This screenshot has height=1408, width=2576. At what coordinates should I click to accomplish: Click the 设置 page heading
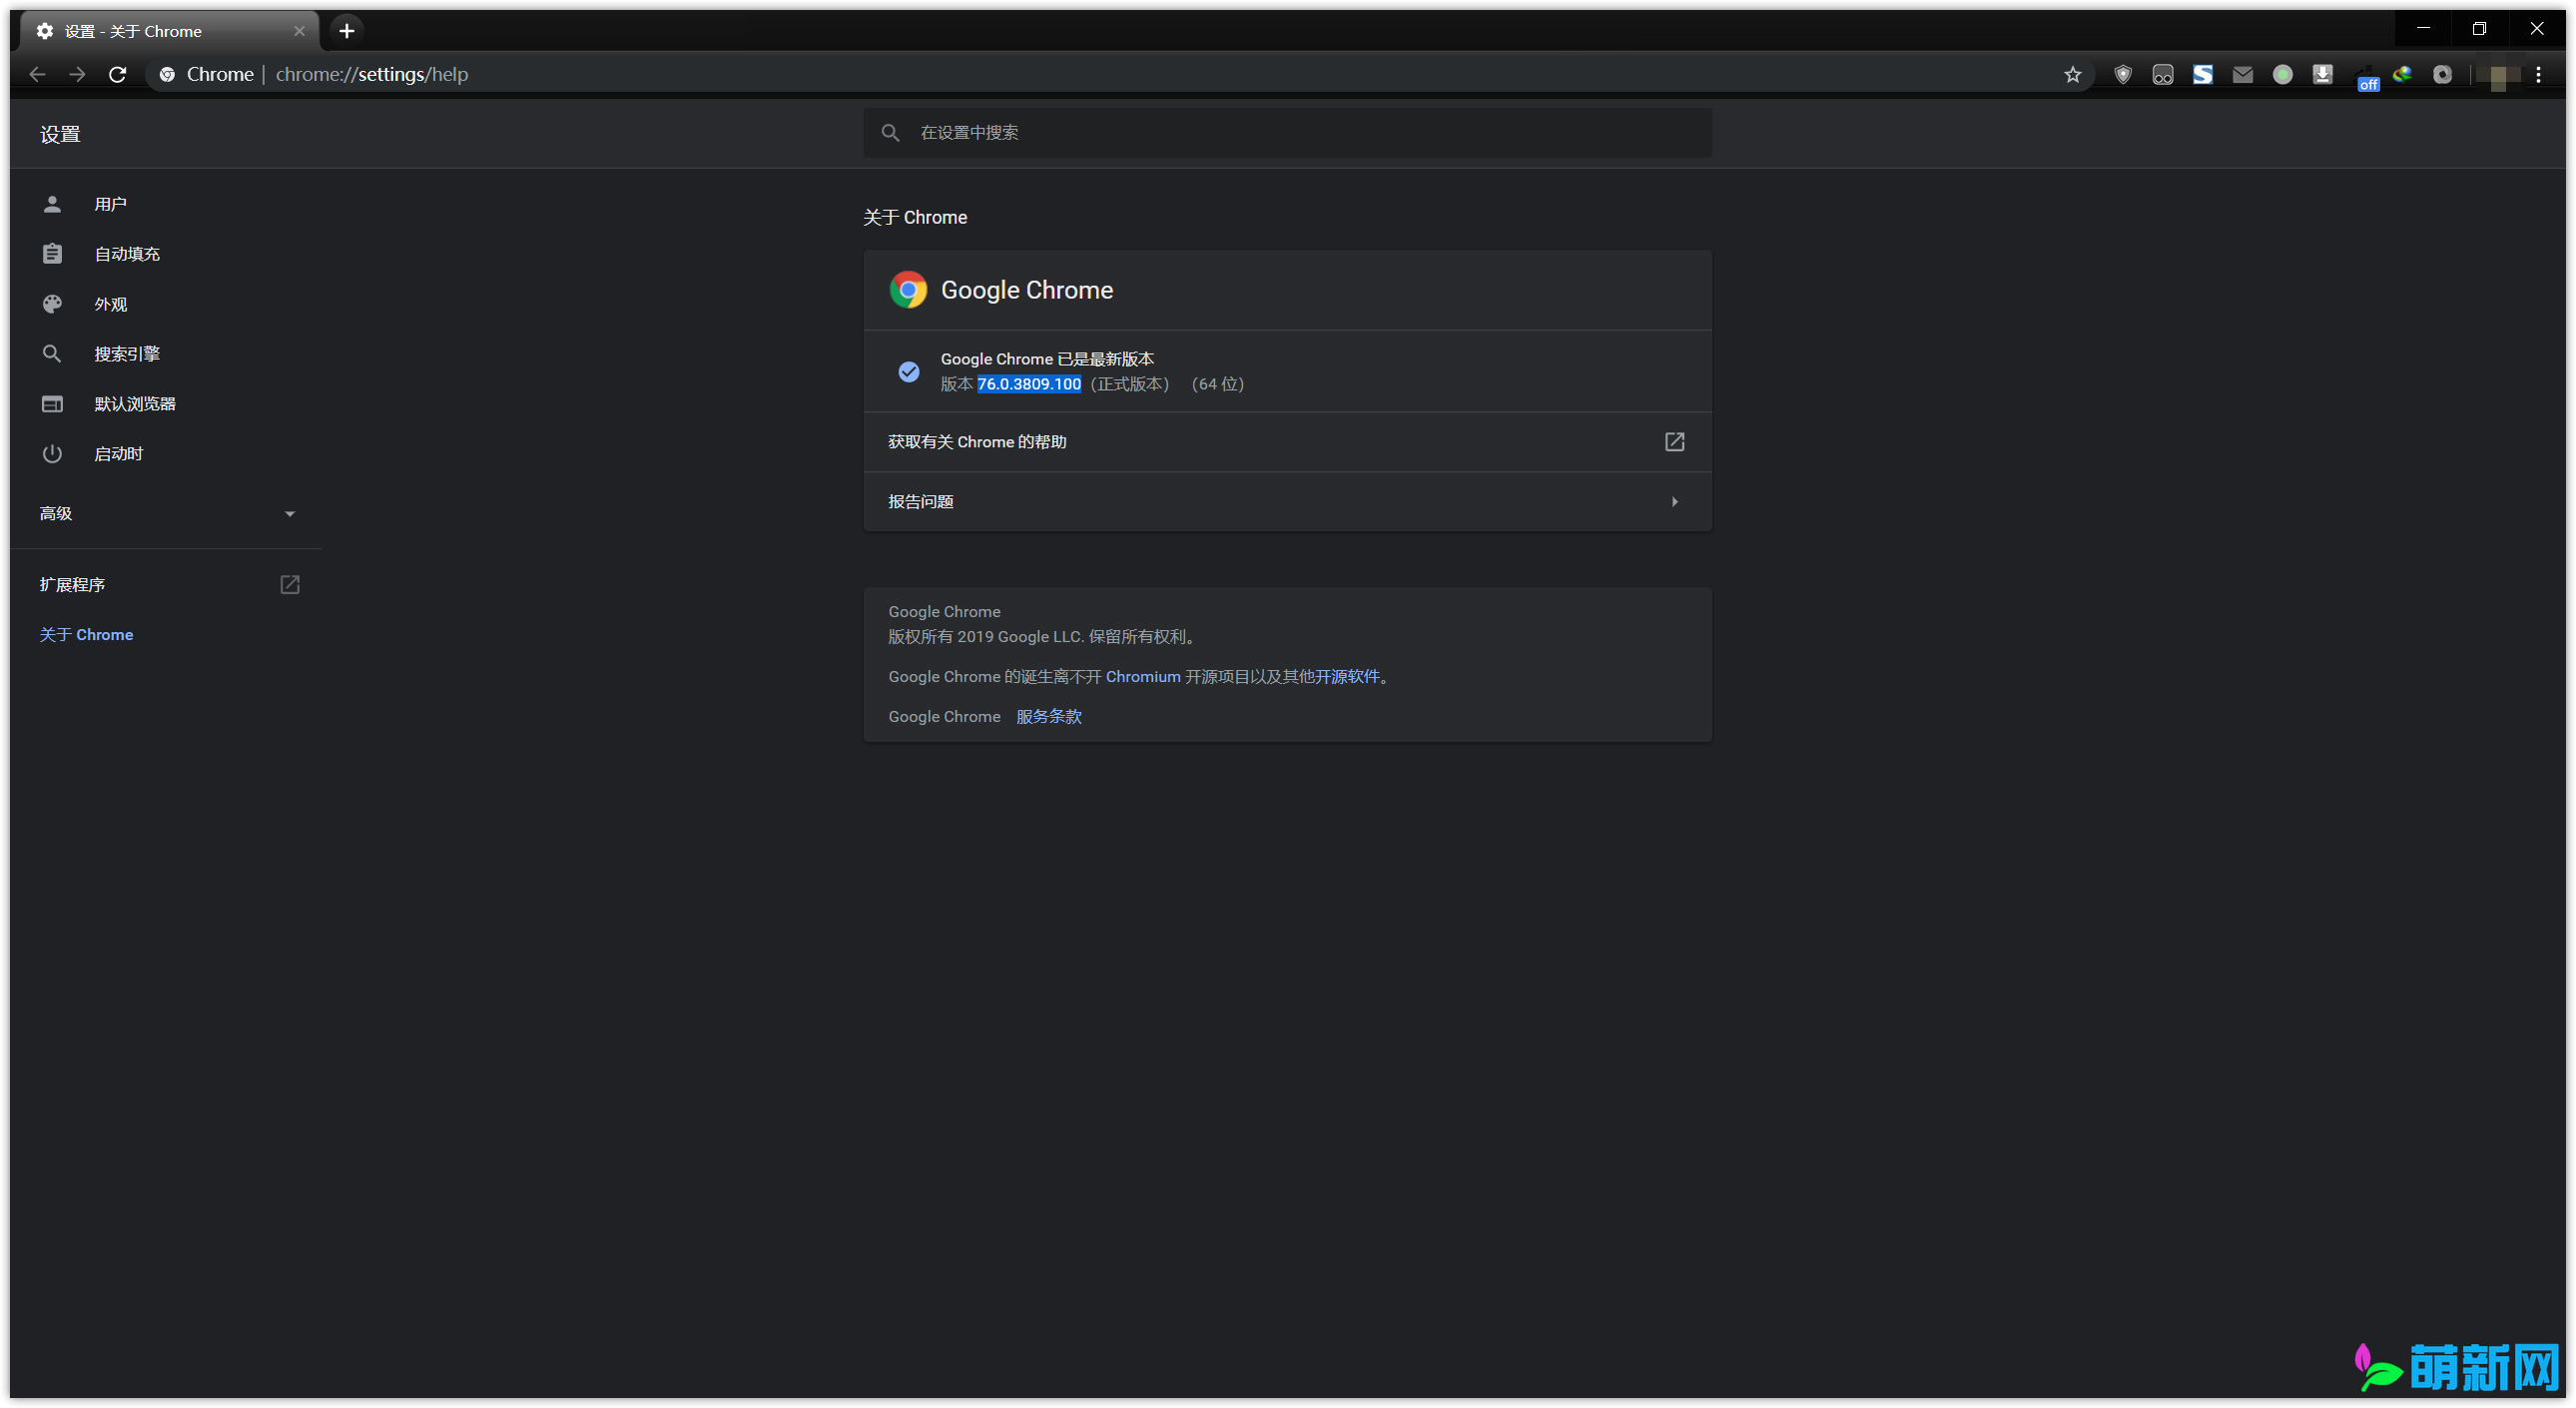60,134
